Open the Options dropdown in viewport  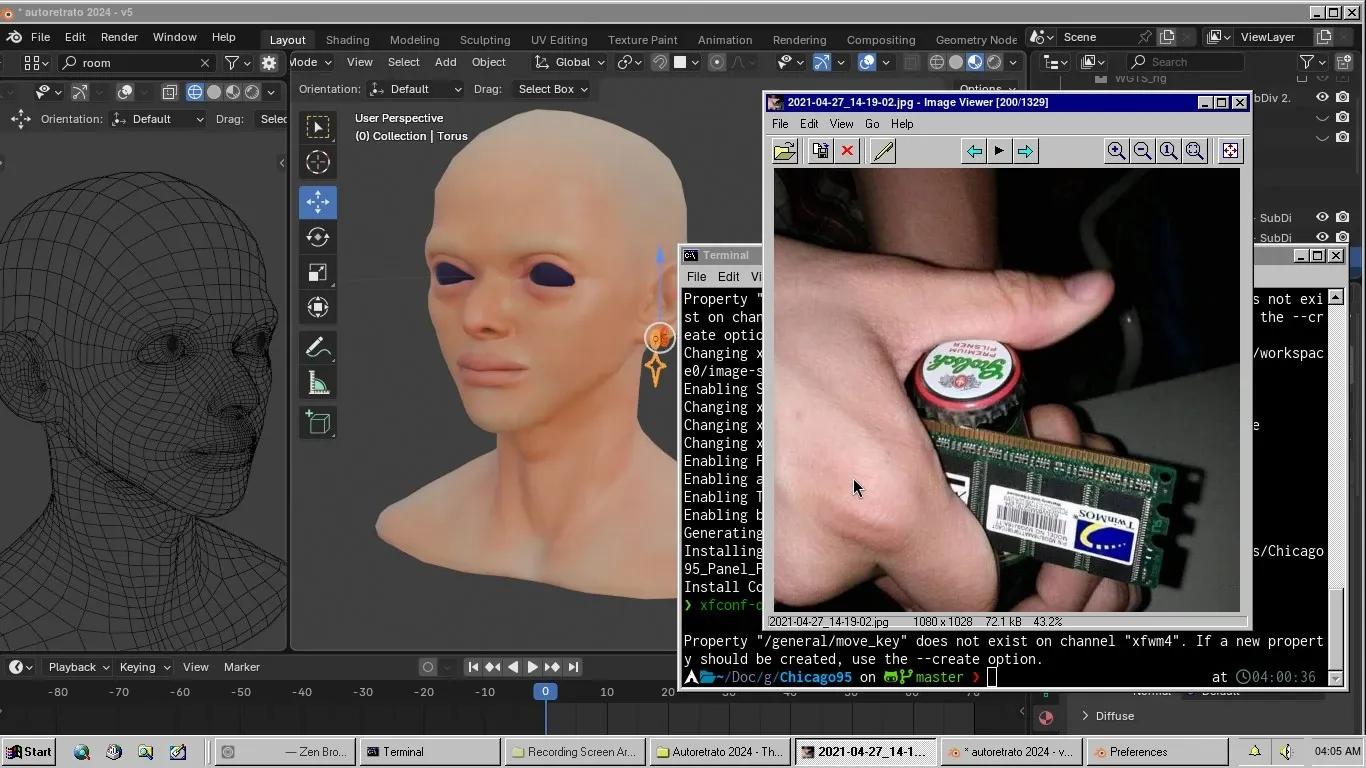pyautogui.click(x=986, y=89)
